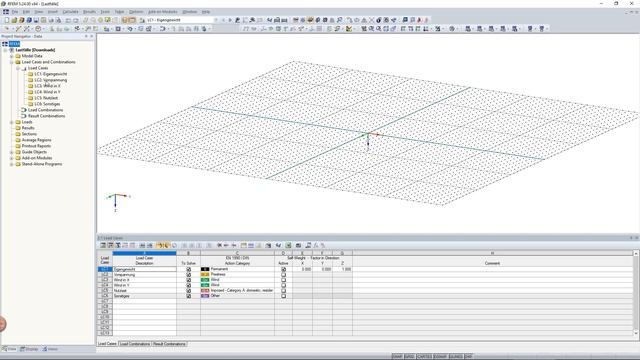
Task: Select Load Combinations in navigator tree
Action: coord(45,110)
